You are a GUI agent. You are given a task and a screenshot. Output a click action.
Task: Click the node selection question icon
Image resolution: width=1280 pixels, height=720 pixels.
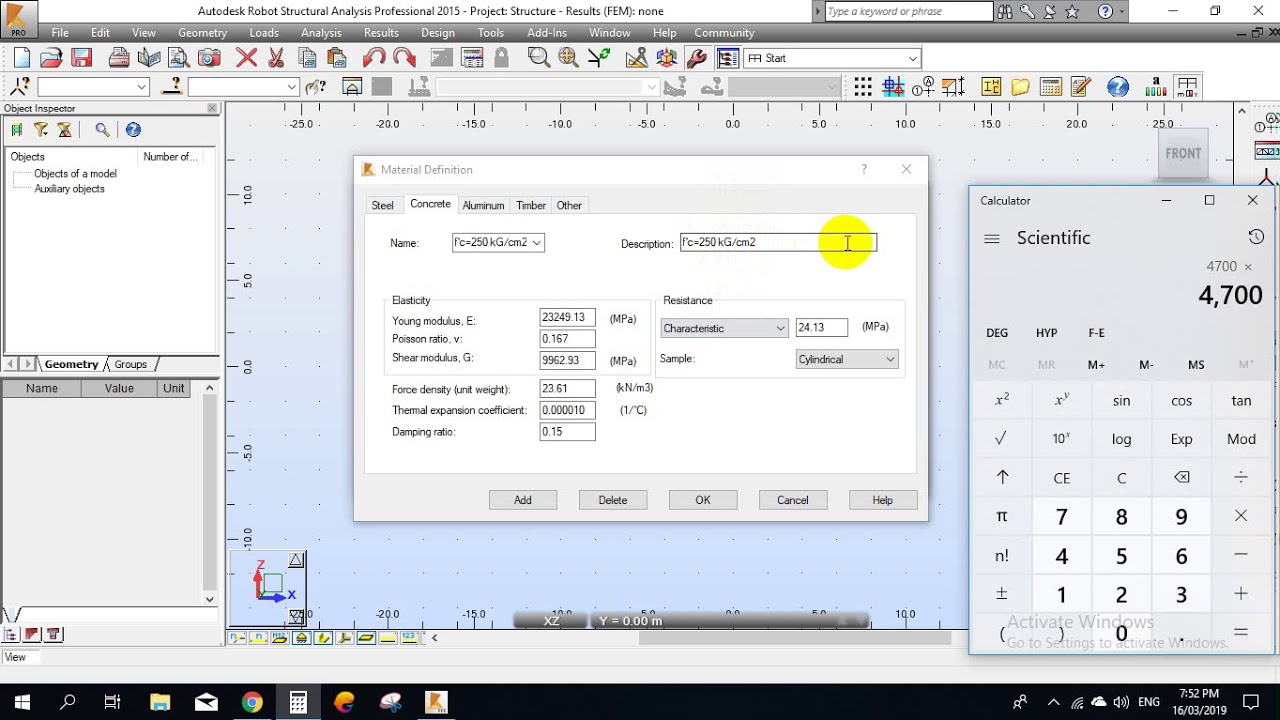pyautogui.click(x=20, y=87)
